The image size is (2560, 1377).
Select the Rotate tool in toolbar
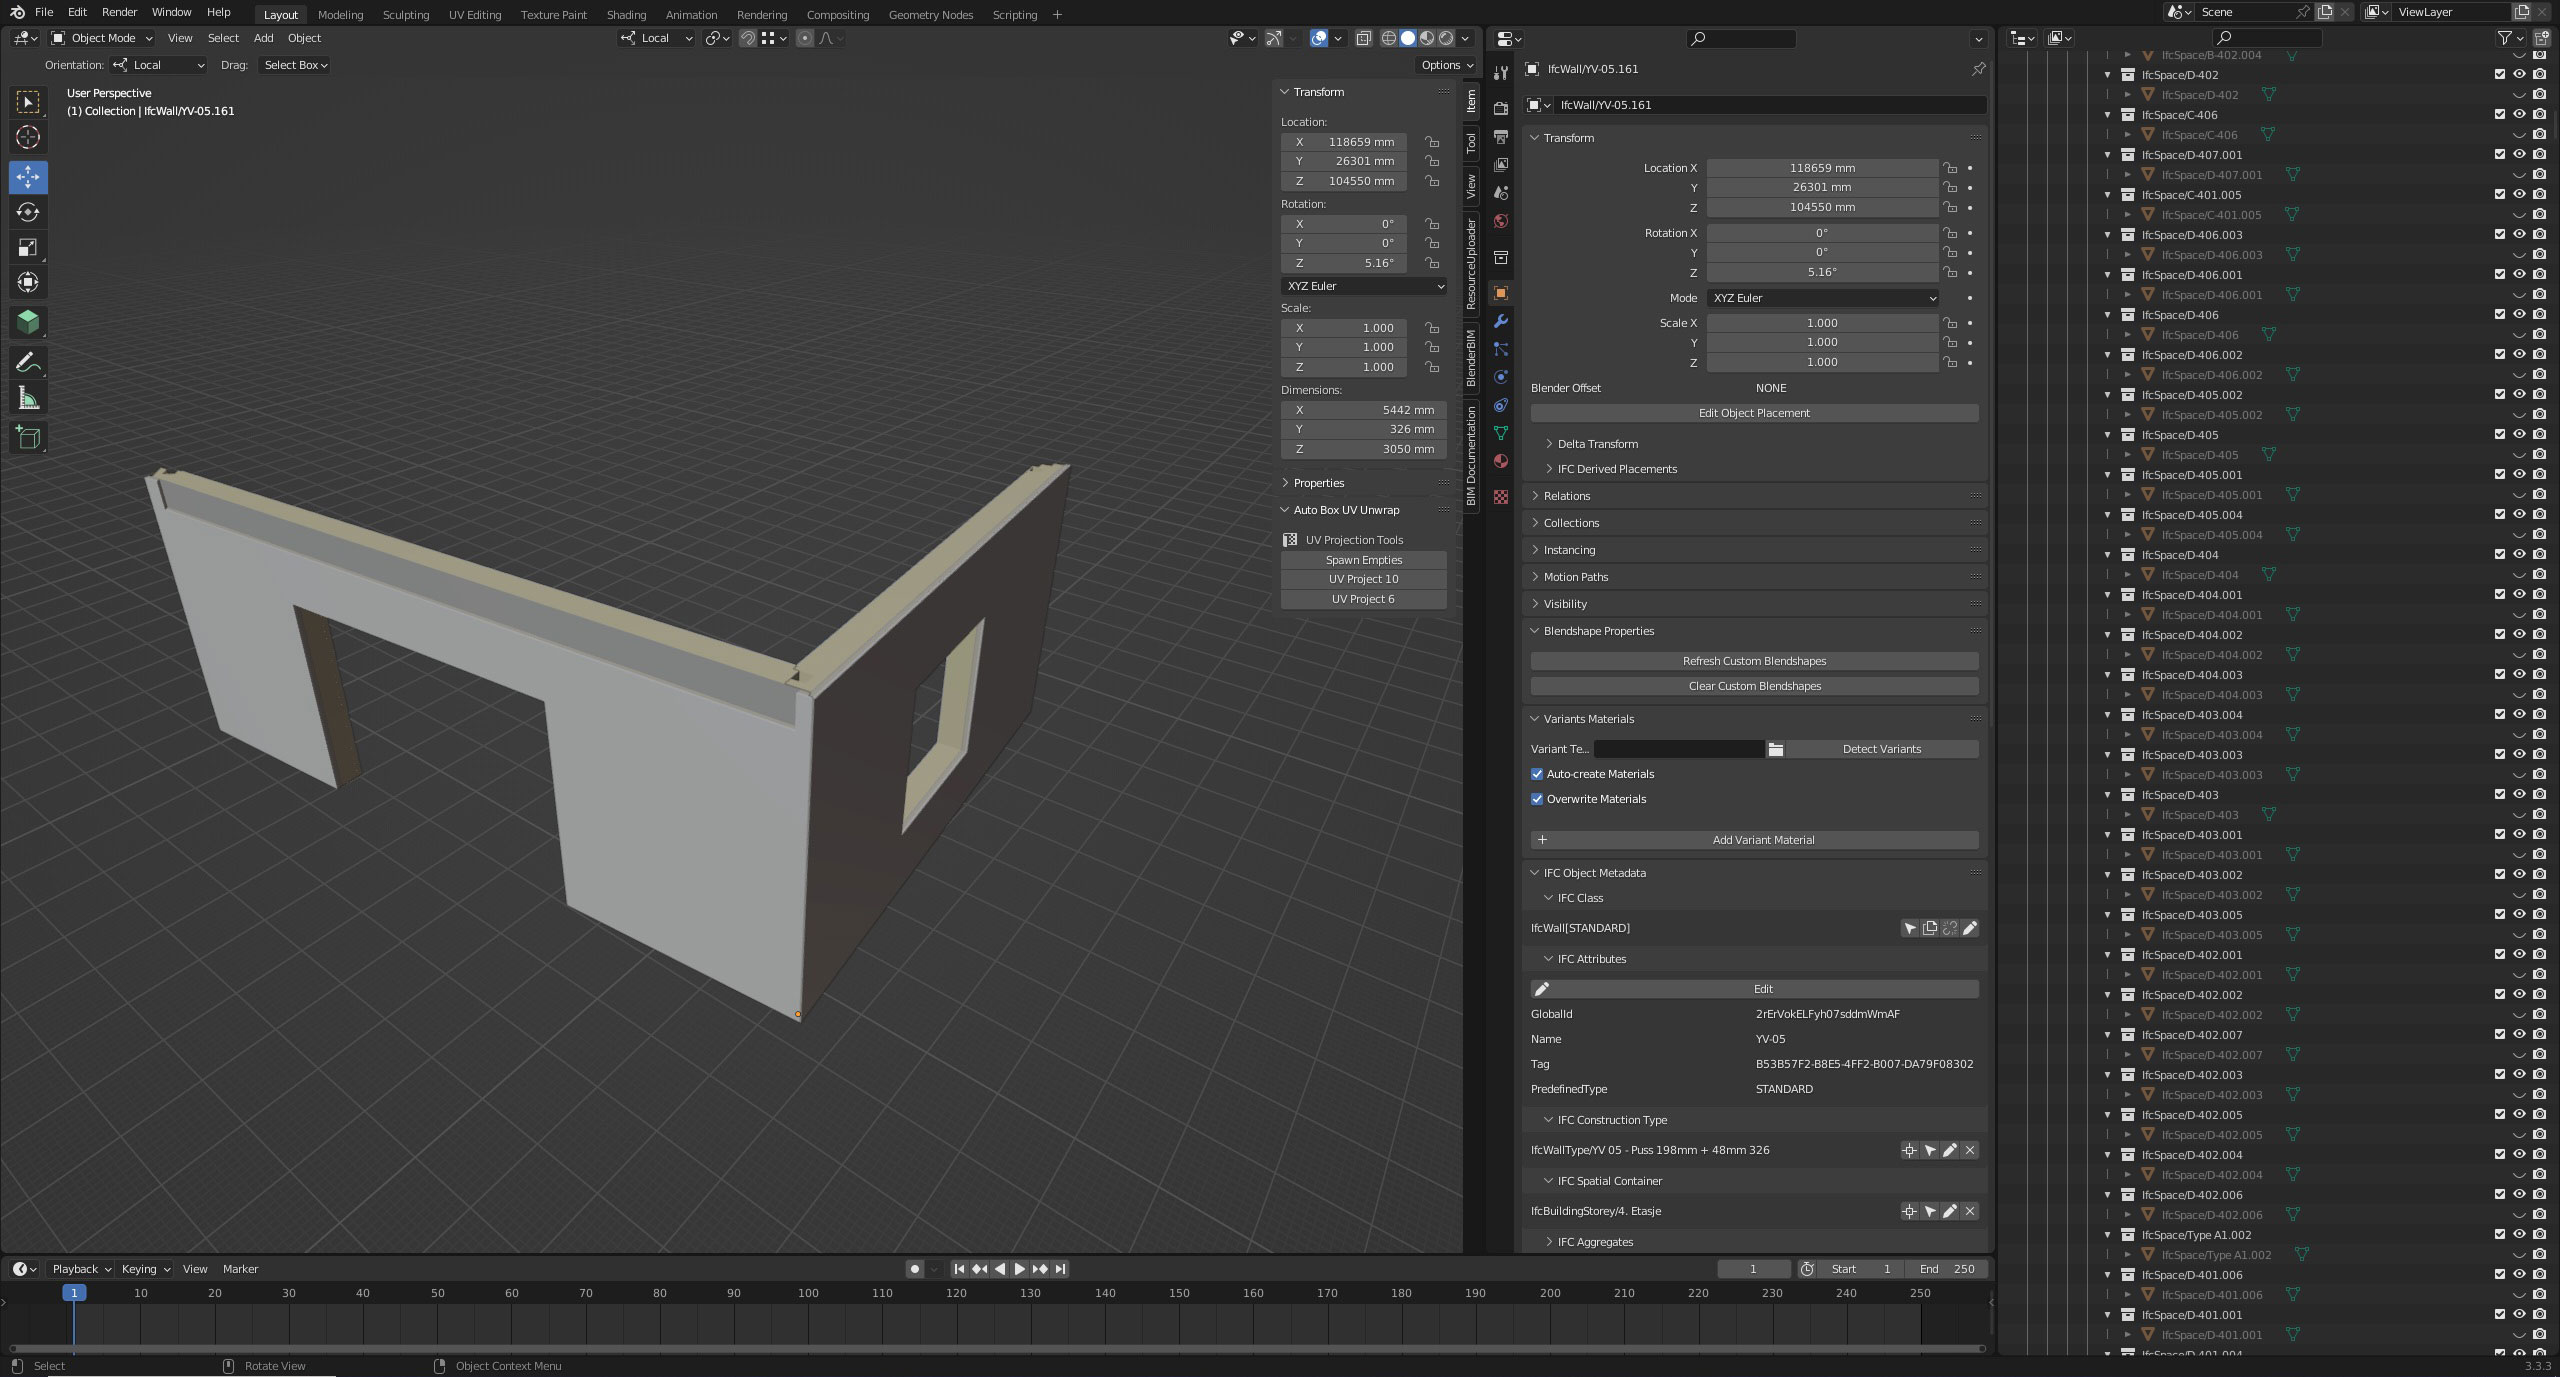(28, 212)
